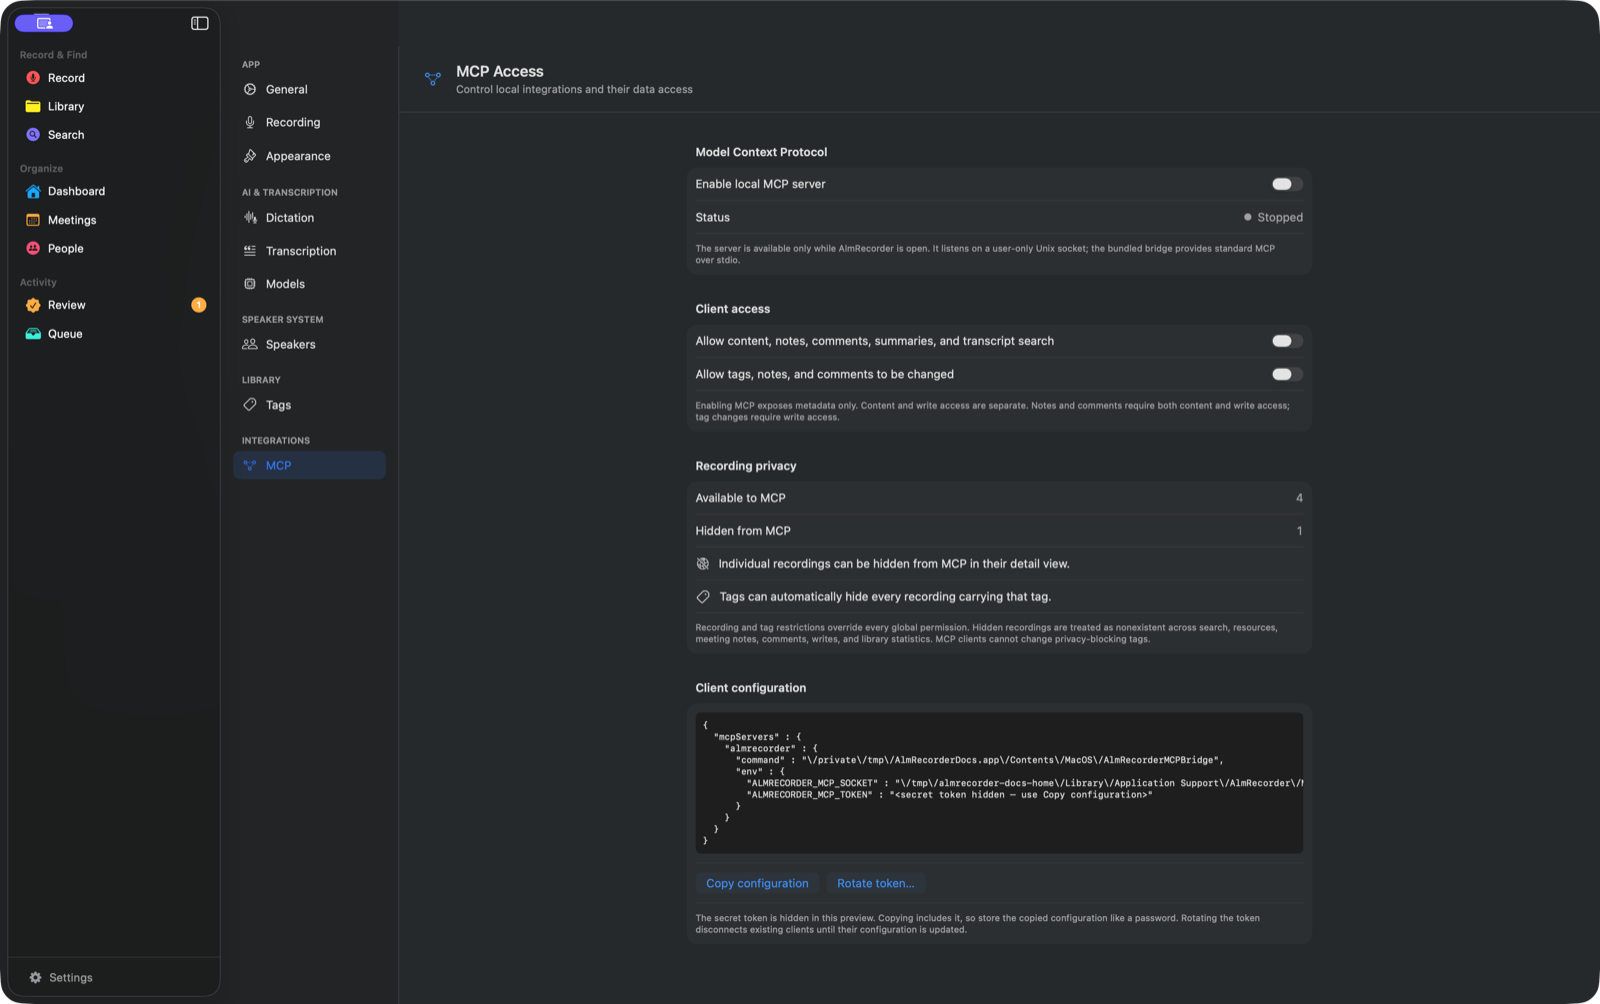The height and width of the screenshot is (1004, 1600).
Task: Click the ALMRECORDER_MCP_TOKEN line
Action: 949,795
